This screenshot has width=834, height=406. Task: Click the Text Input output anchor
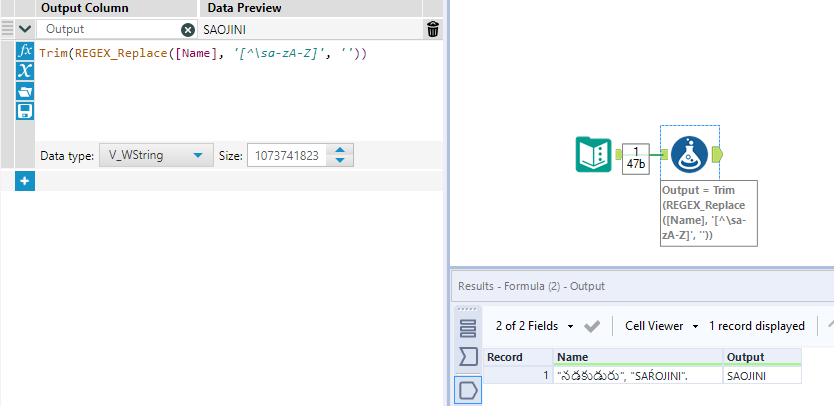(619, 154)
